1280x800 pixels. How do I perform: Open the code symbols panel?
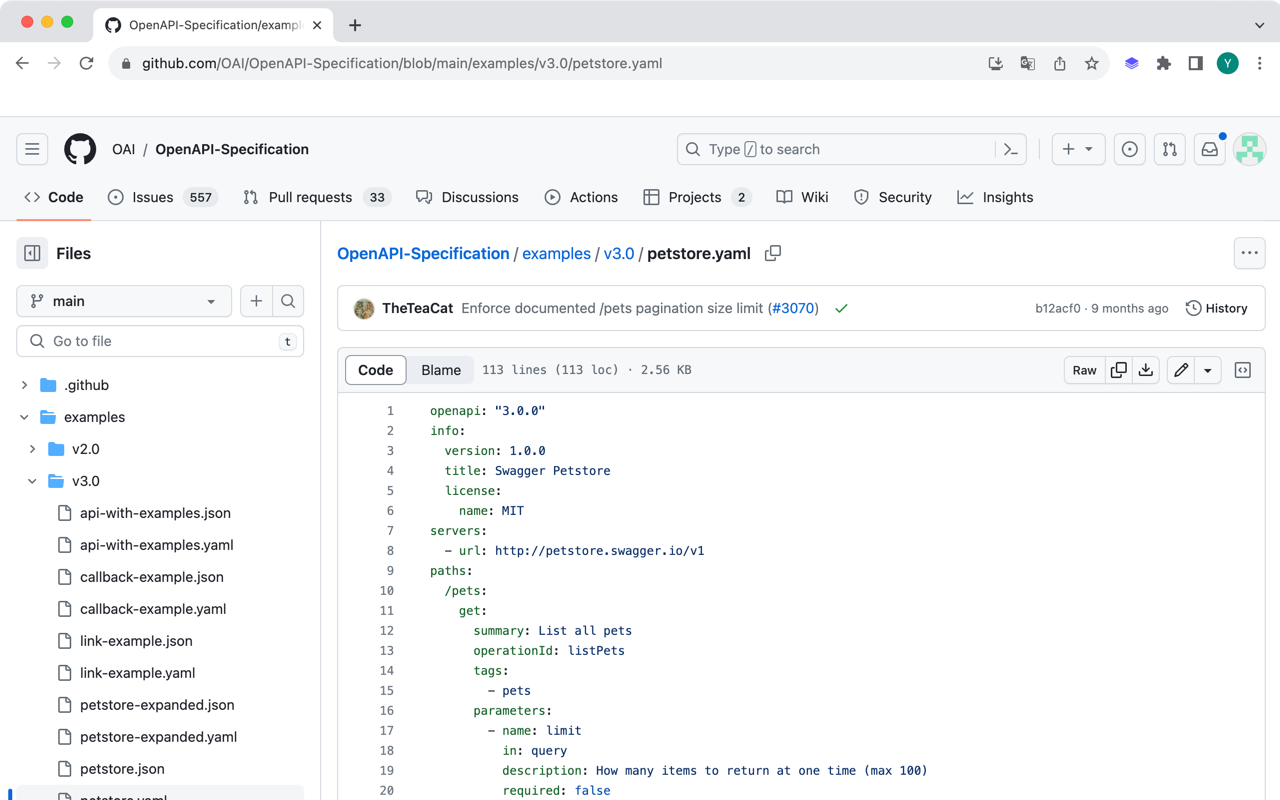coord(1242,369)
